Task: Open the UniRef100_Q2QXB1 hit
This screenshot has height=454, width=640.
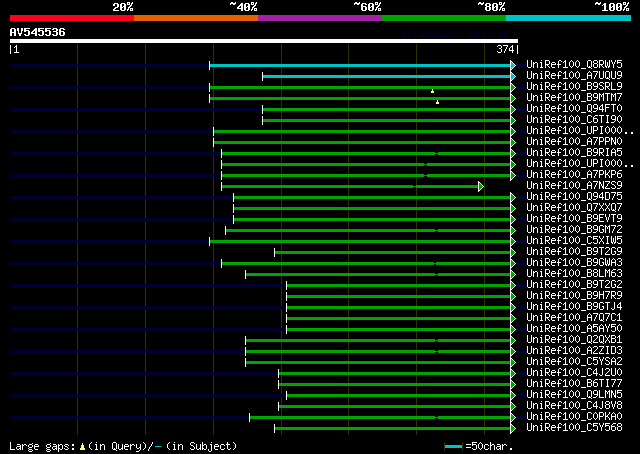Action: tap(574, 340)
